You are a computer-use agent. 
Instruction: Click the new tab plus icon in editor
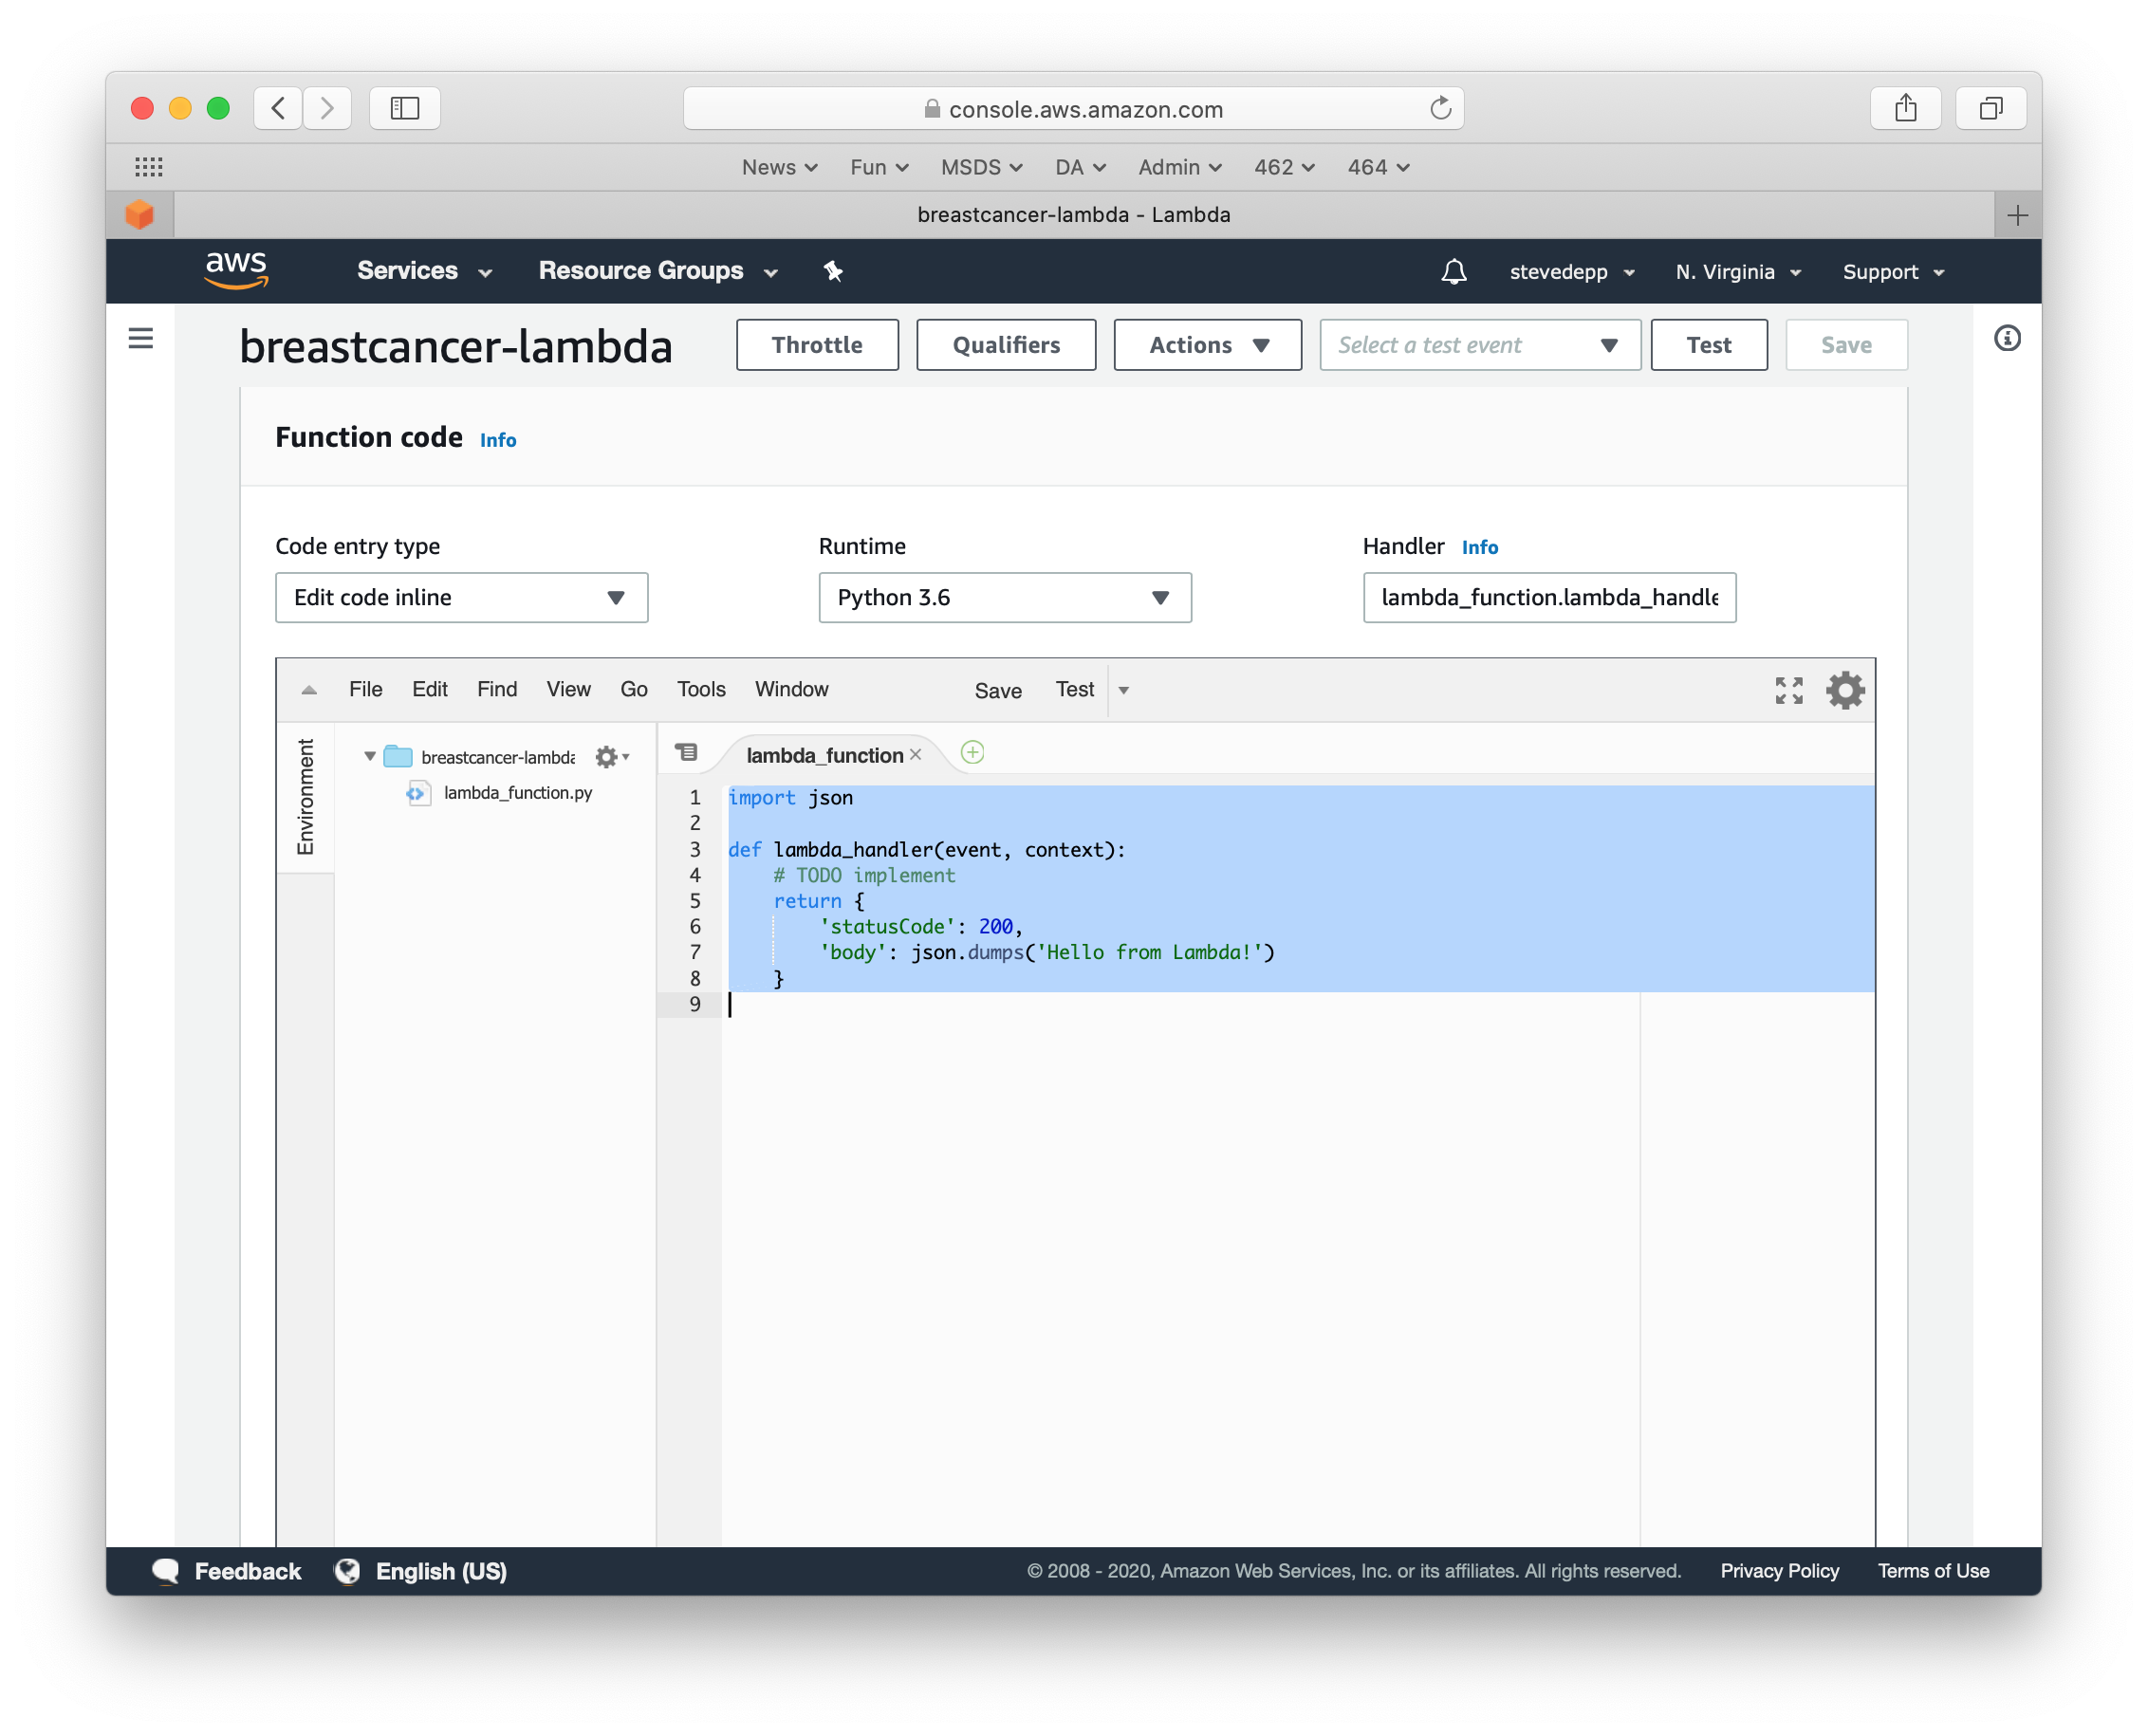click(x=972, y=752)
